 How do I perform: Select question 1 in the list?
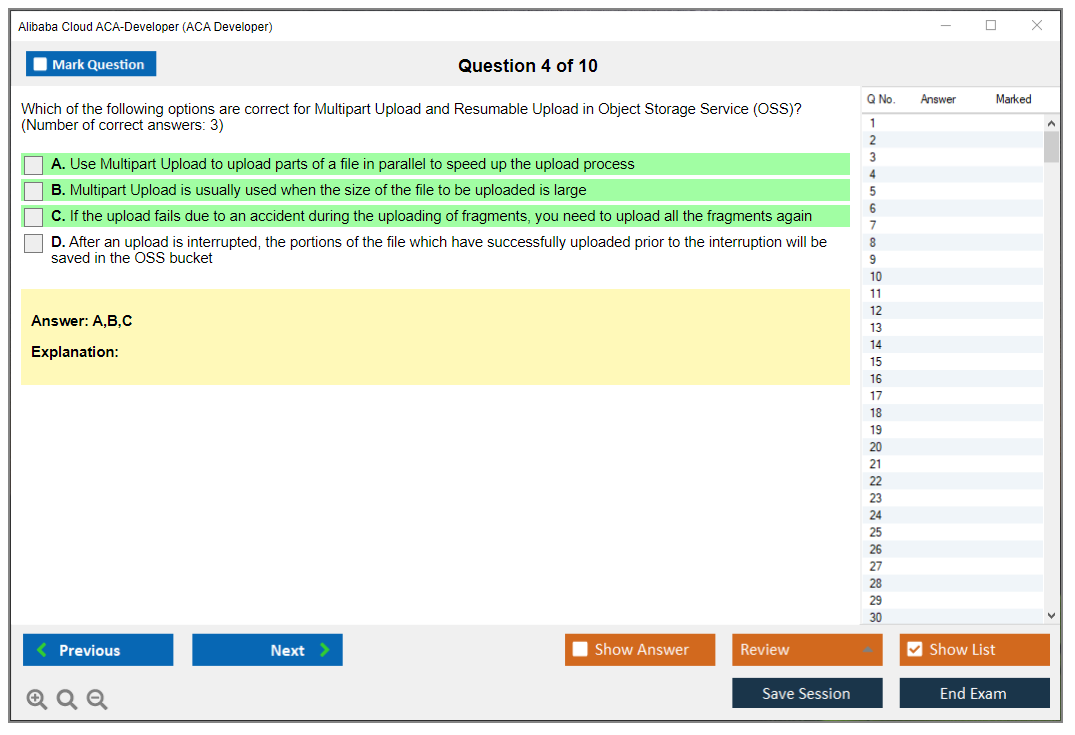click(873, 123)
